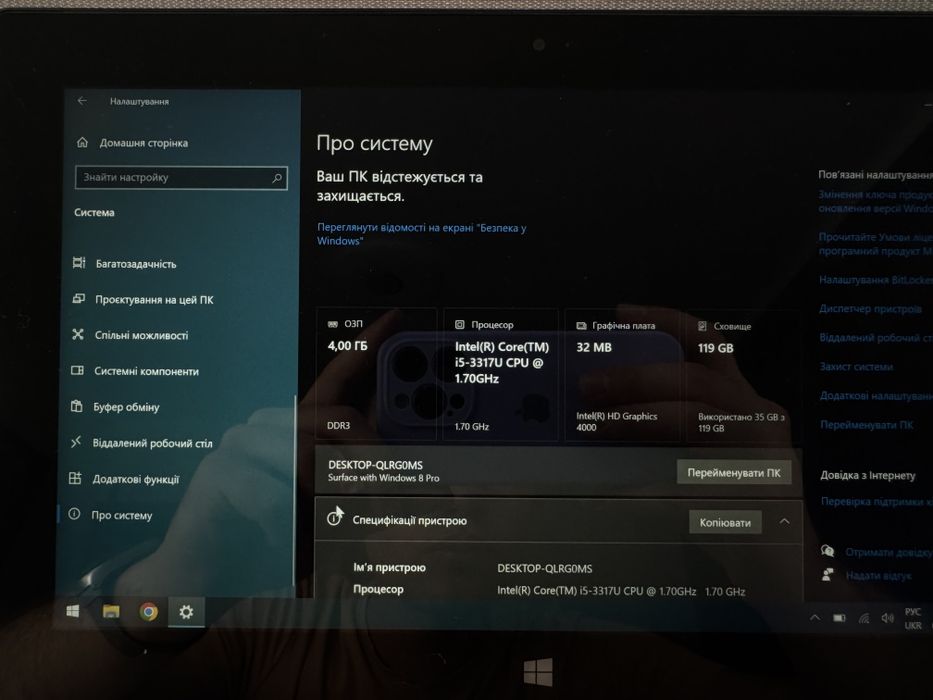Click the Графічна плата card icon
This screenshot has width=933, height=700.
pyautogui.click(x=581, y=326)
